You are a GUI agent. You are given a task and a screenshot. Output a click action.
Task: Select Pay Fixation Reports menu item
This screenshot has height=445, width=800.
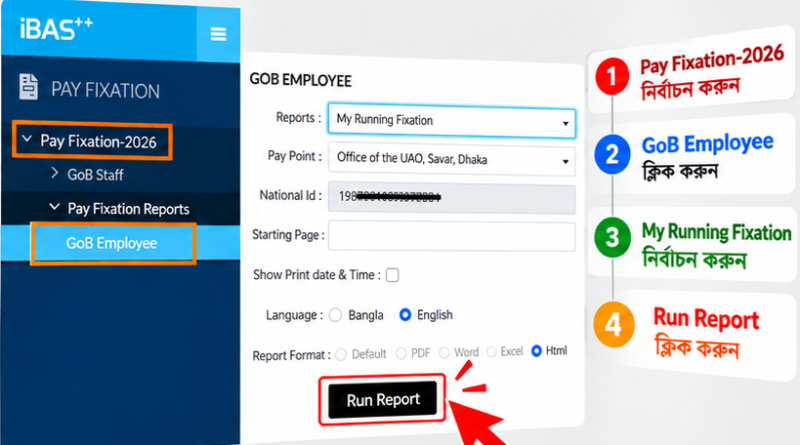click(x=129, y=209)
